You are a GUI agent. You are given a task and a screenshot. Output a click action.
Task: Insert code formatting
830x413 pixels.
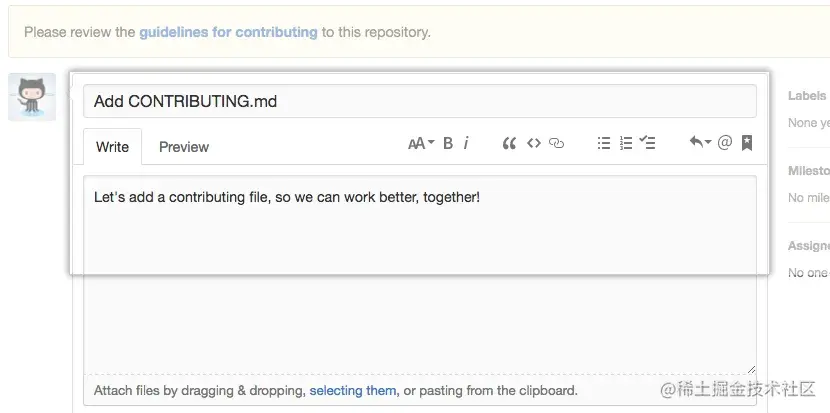533,143
